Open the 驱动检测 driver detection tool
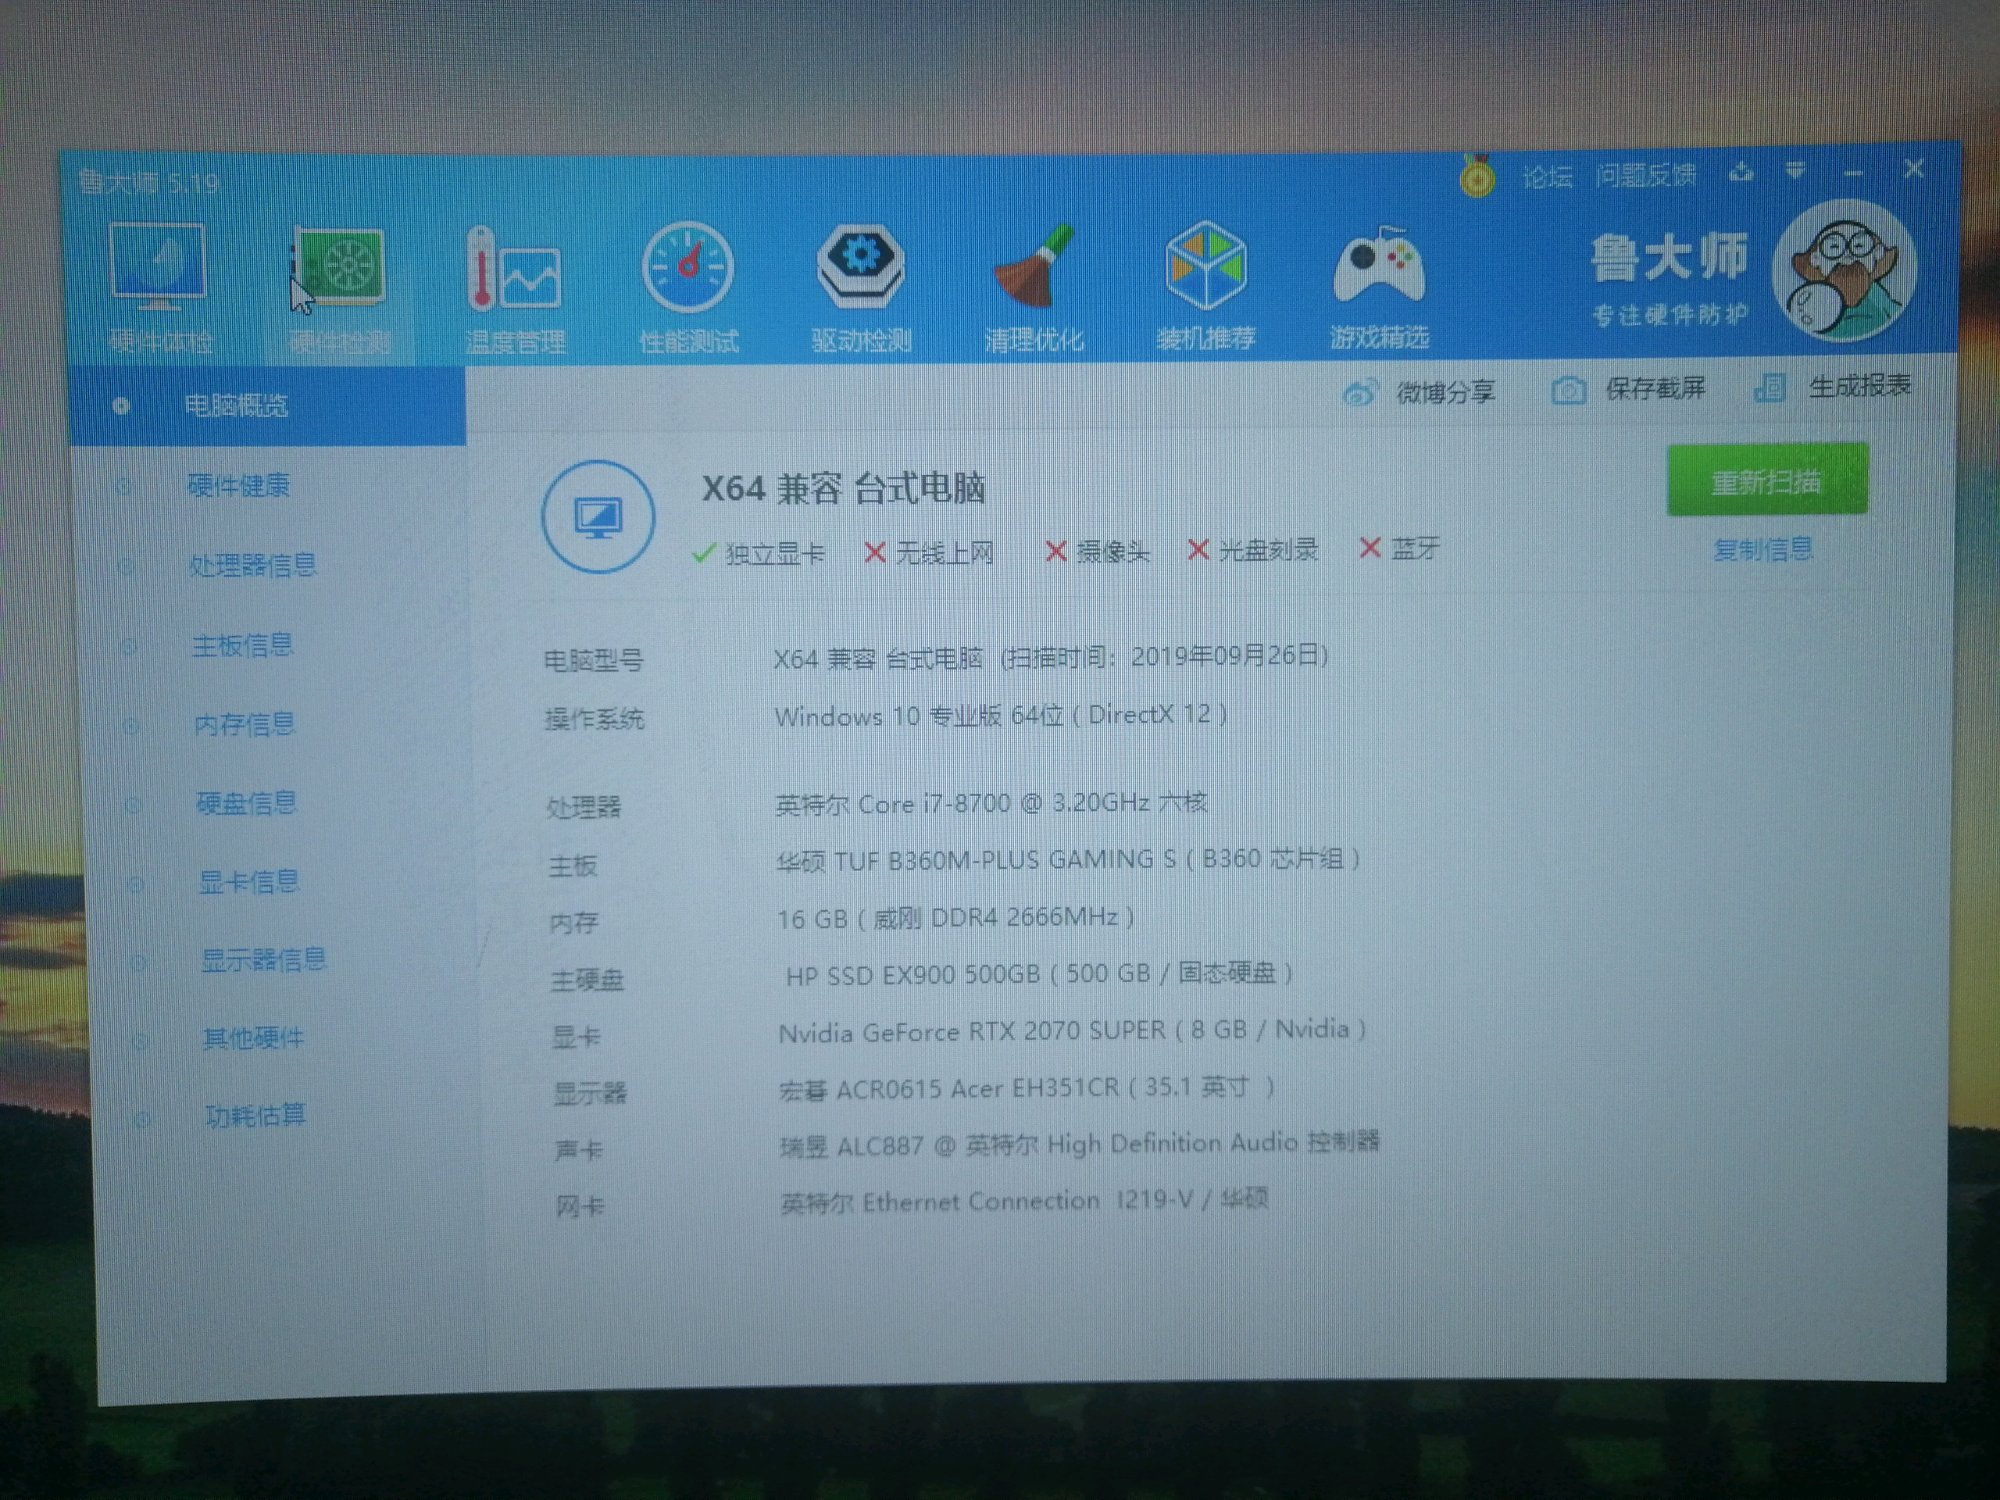This screenshot has width=2000, height=1500. coord(861,286)
